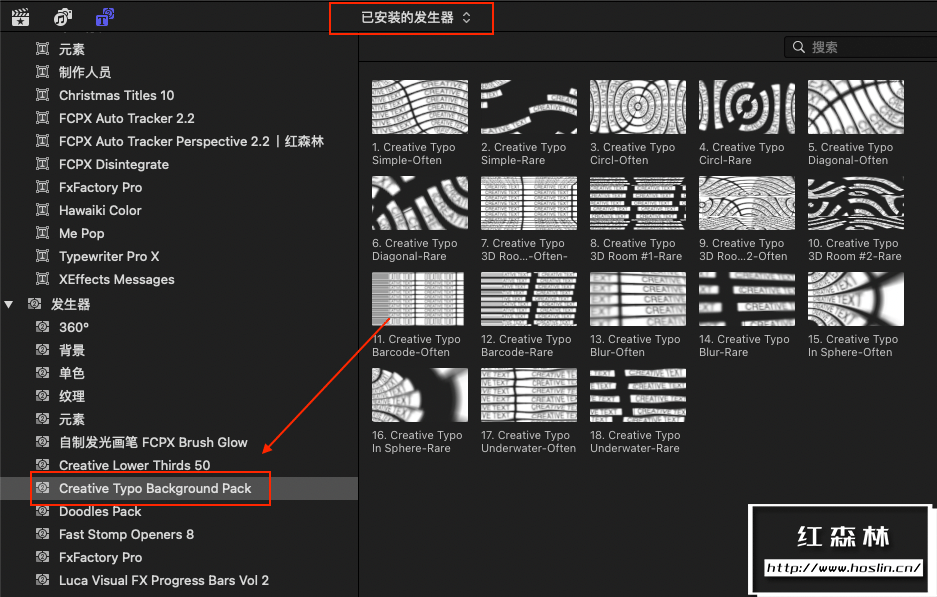This screenshot has width=937, height=597.
Task: Select 10. Creative Typo 3D Room #2-Rare thumbnail
Action: pyautogui.click(x=856, y=203)
